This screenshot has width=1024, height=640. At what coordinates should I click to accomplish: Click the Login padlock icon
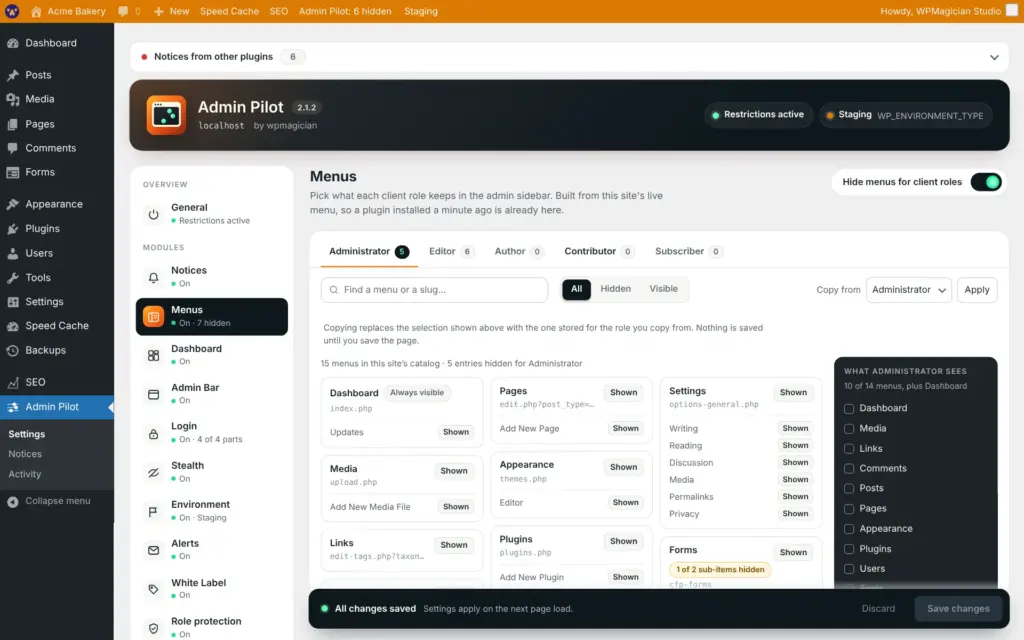[x=153, y=434]
